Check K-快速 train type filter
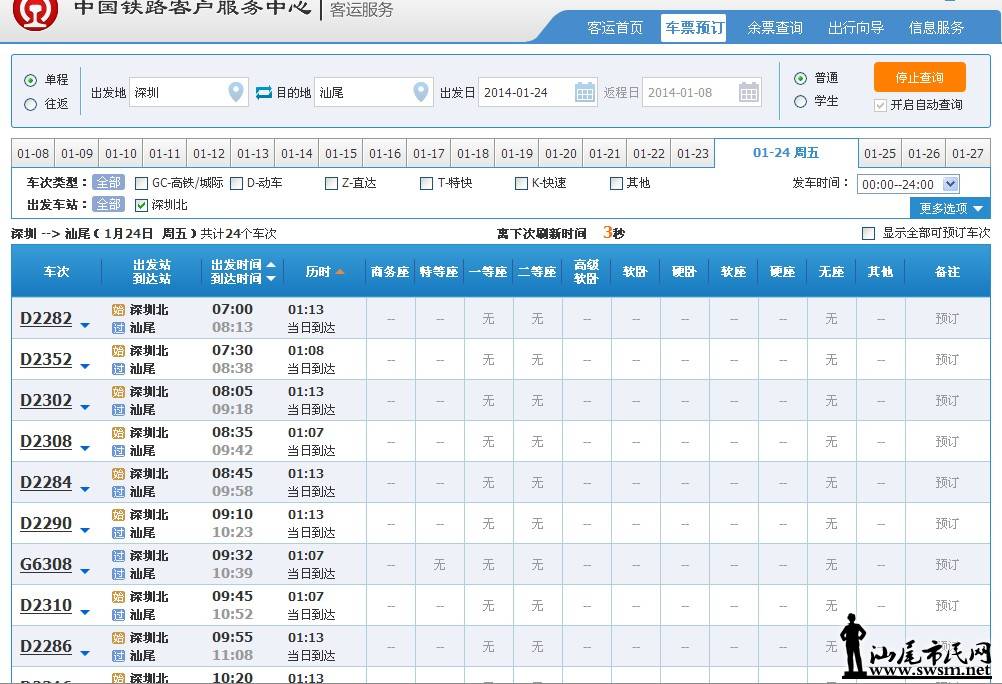The height and width of the screenshot is (684, 1002). (x=521, y=183)
